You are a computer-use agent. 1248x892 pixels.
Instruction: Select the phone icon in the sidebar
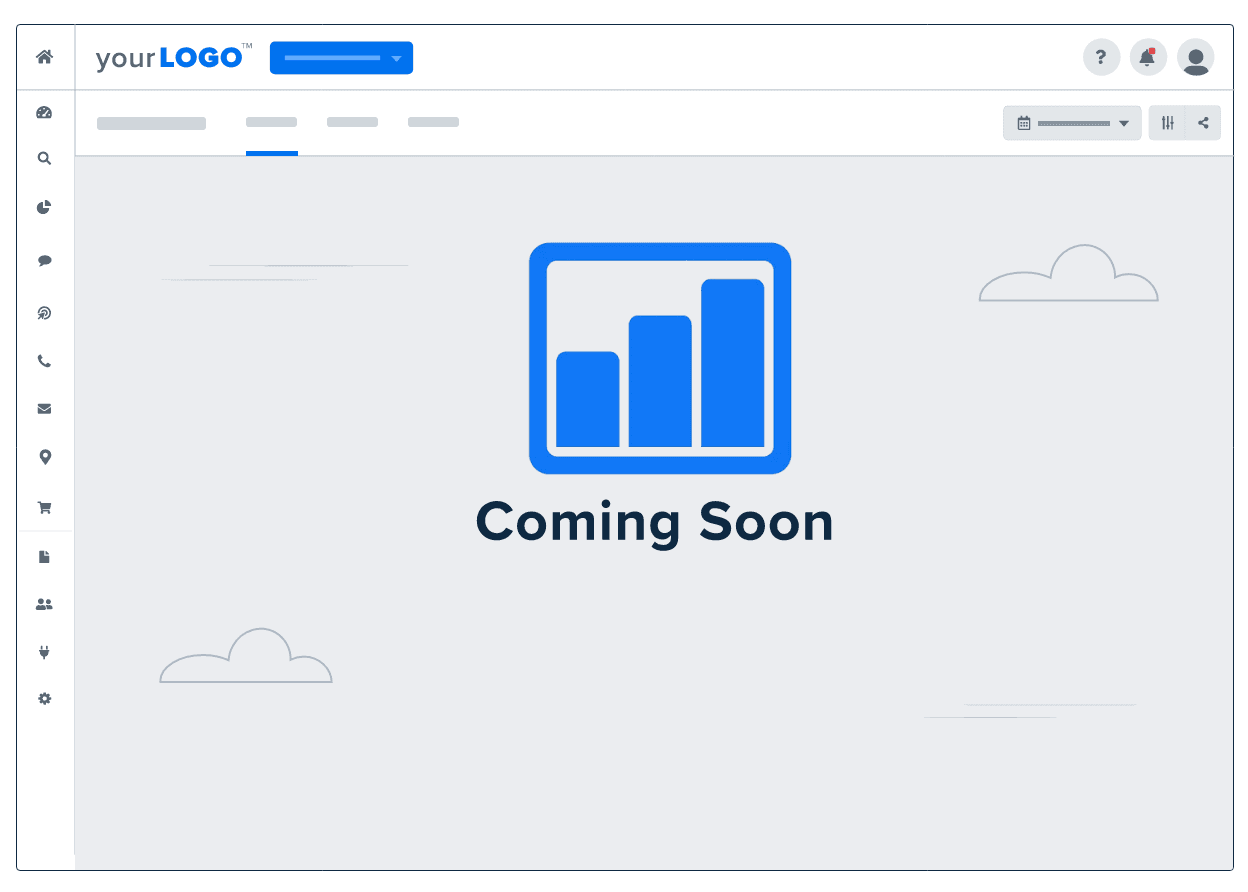coord(44,361)
